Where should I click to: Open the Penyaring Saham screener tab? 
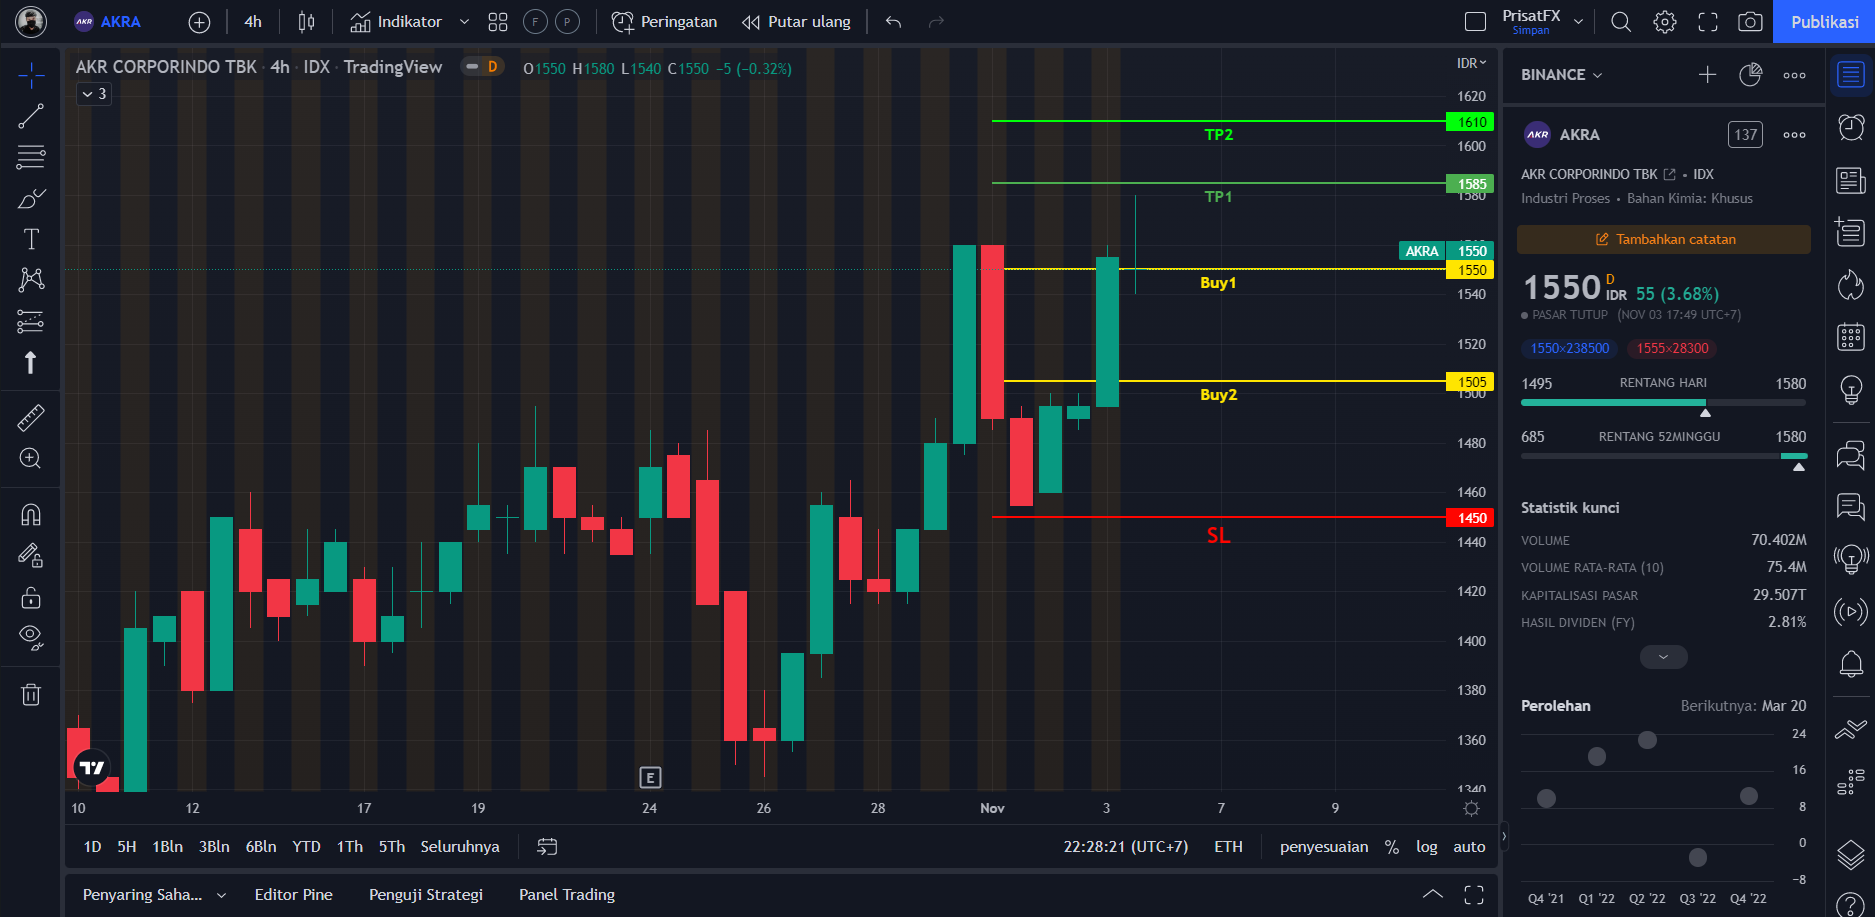142,895
